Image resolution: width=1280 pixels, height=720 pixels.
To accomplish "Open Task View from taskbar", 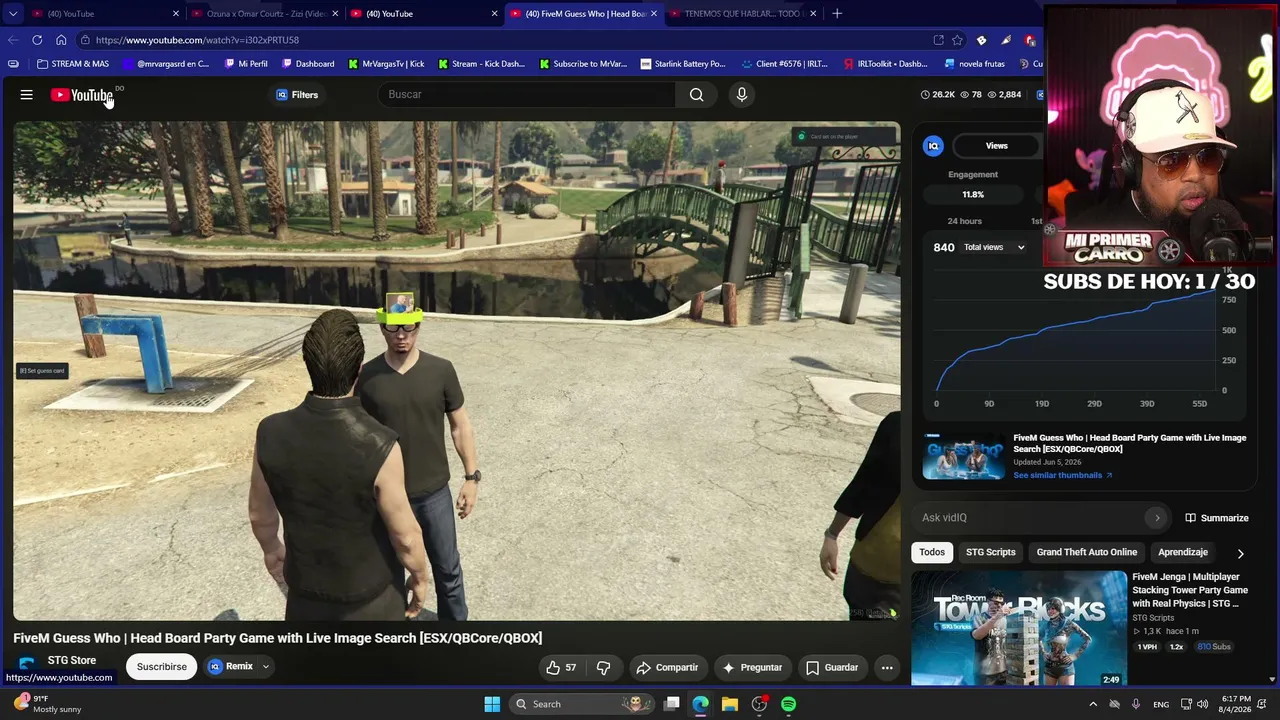I will 671,704.
